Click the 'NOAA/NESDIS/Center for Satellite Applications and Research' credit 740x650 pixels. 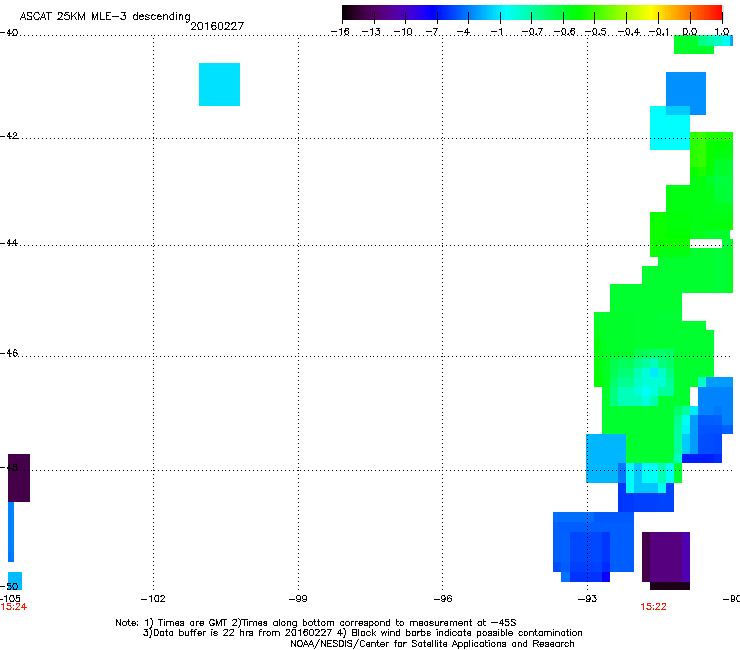432,644
